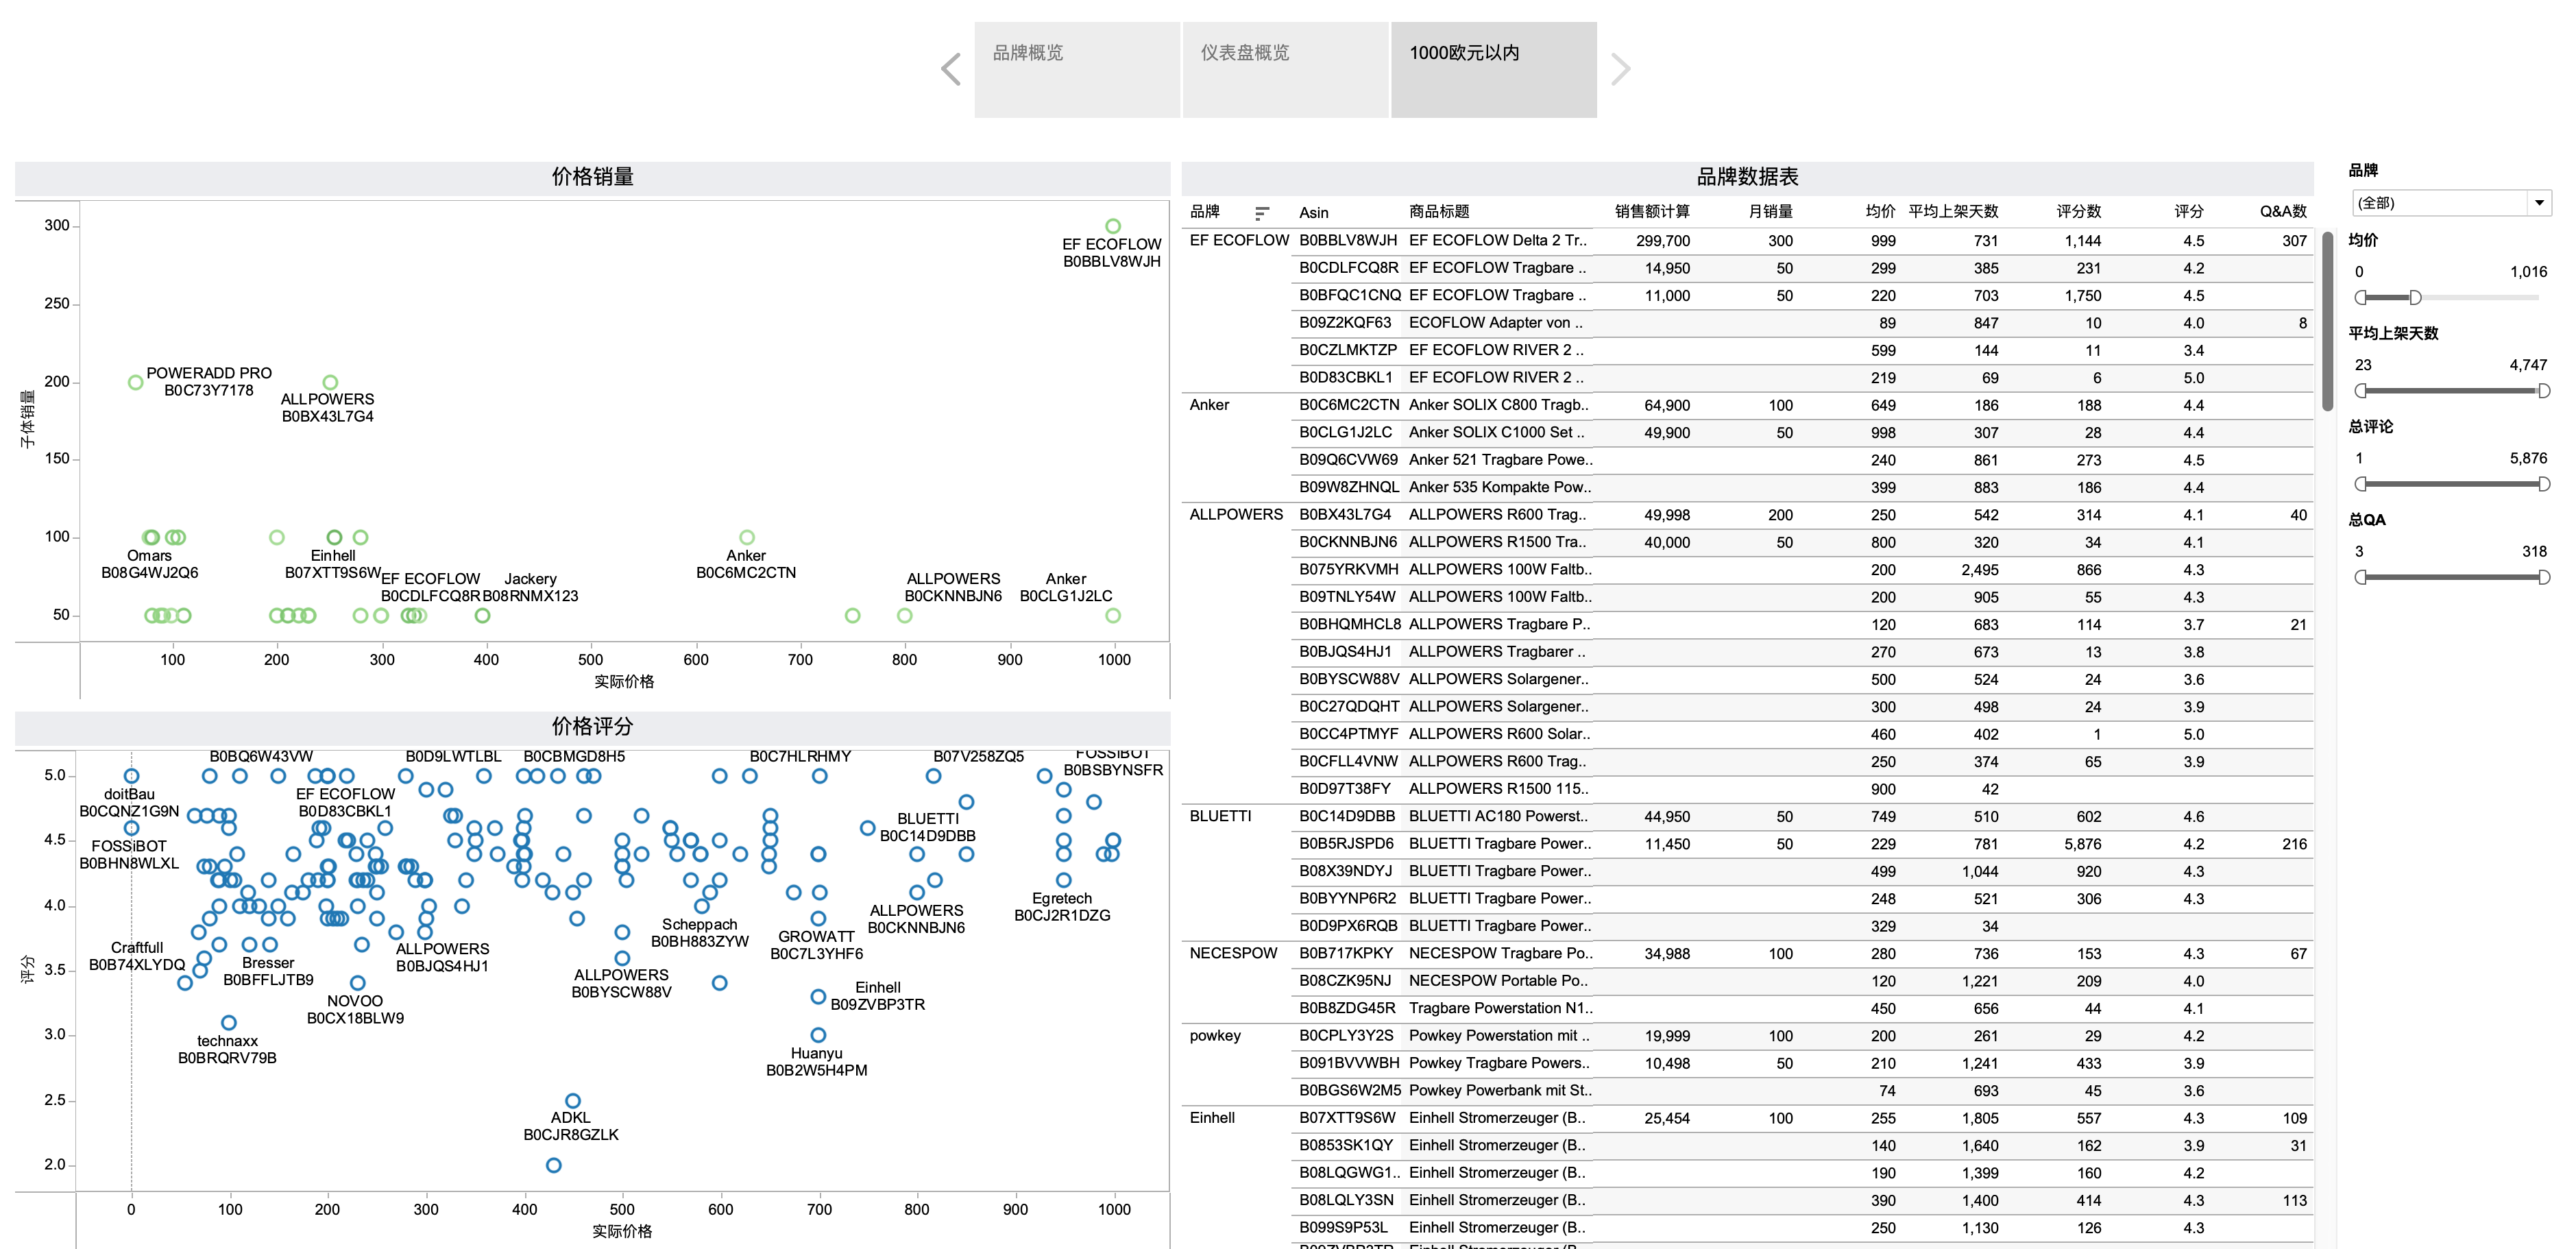Click the 评分数 column header

point(2078,211)
